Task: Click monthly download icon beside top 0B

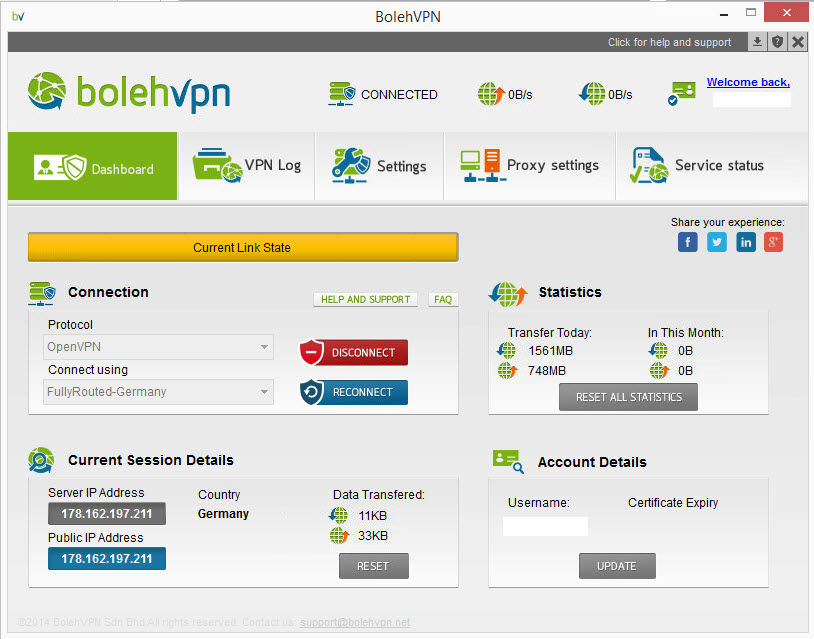Action: [x=658, y=351]
